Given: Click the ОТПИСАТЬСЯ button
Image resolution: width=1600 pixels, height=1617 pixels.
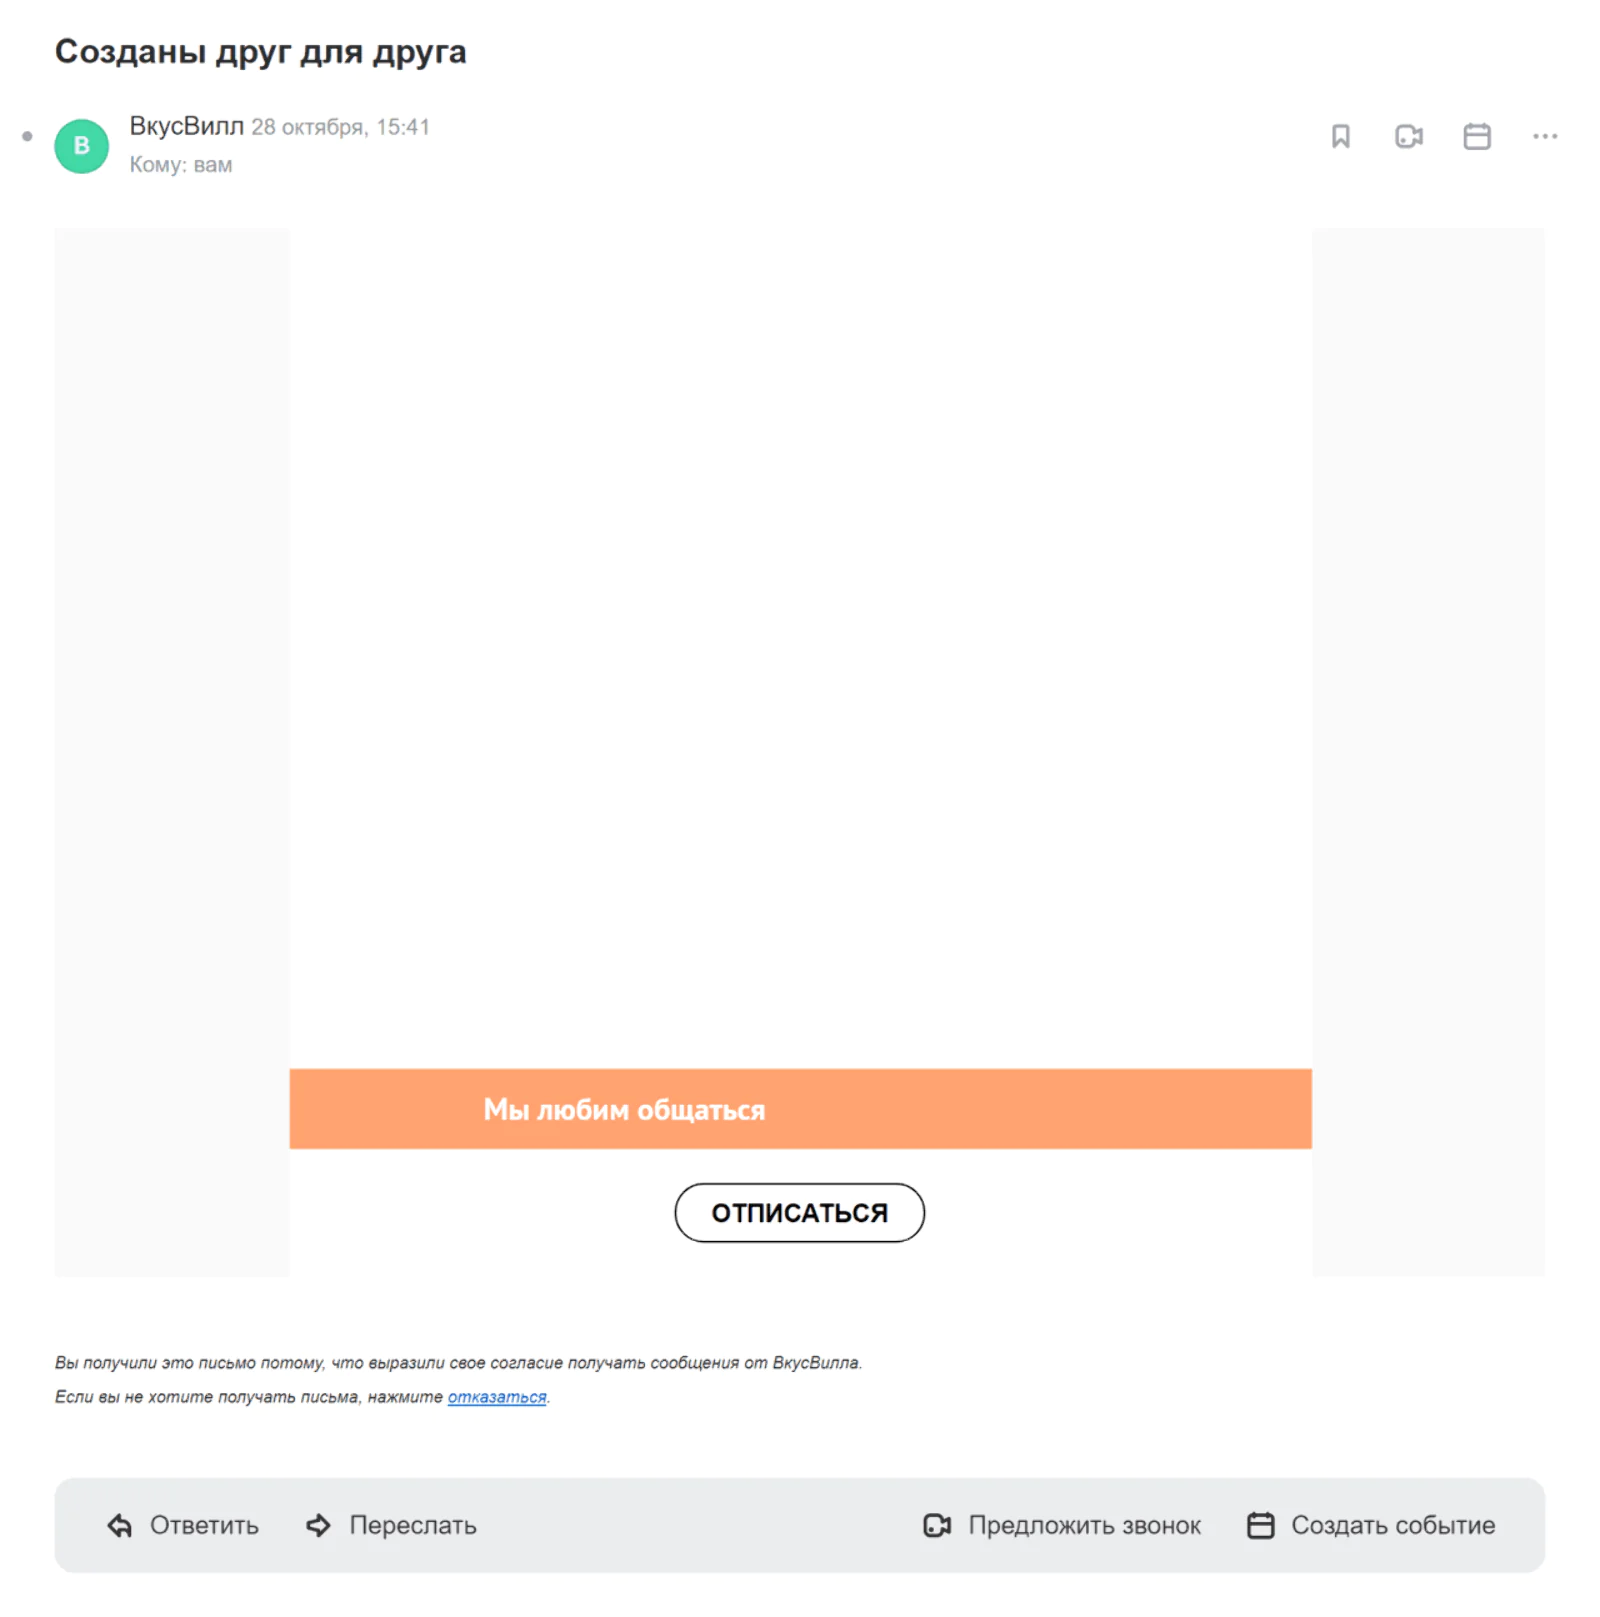Looking at the screenshot, I should click(x=799, y=1212).
